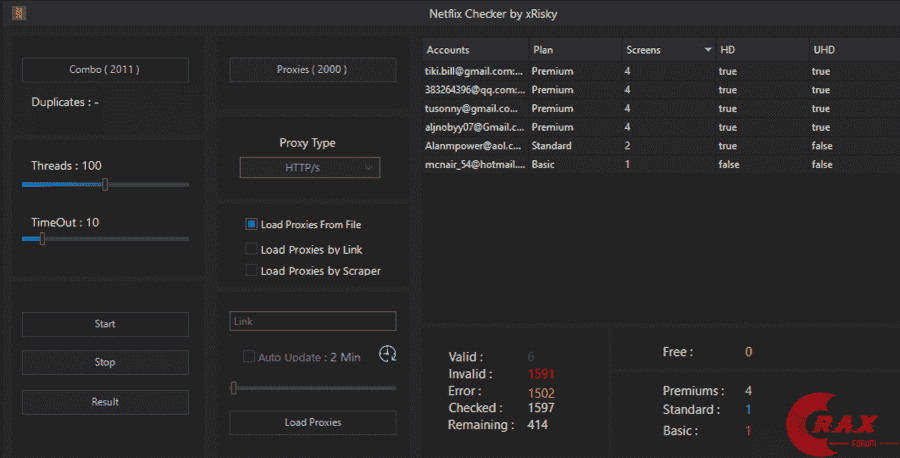Expand the Screens column sort arrow

[x=708, y=50]
